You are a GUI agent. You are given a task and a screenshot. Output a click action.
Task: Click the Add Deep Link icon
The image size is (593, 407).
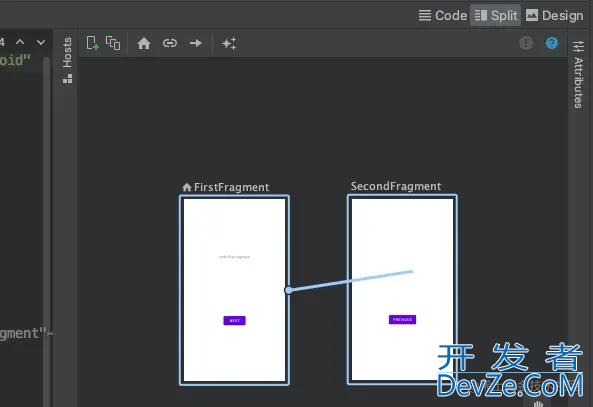coord(170,43)
